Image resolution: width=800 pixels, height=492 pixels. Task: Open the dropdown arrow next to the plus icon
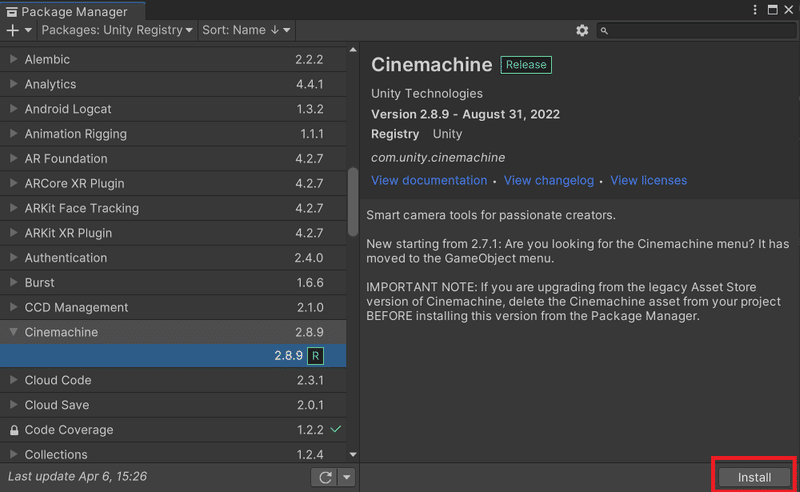click(x=28, y=31)
